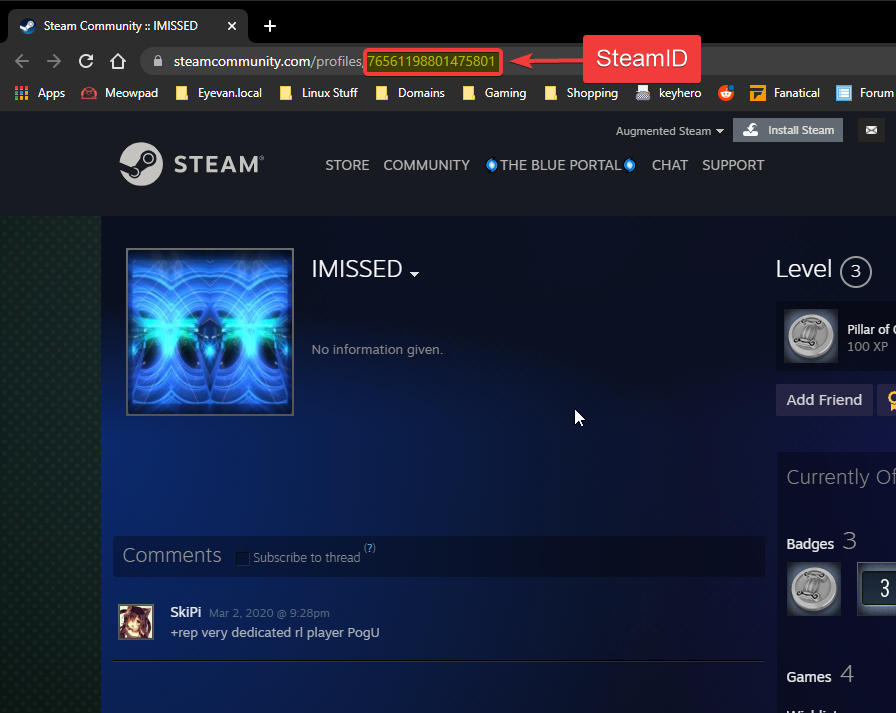Open the keyhero bookmark

(669, 93)
